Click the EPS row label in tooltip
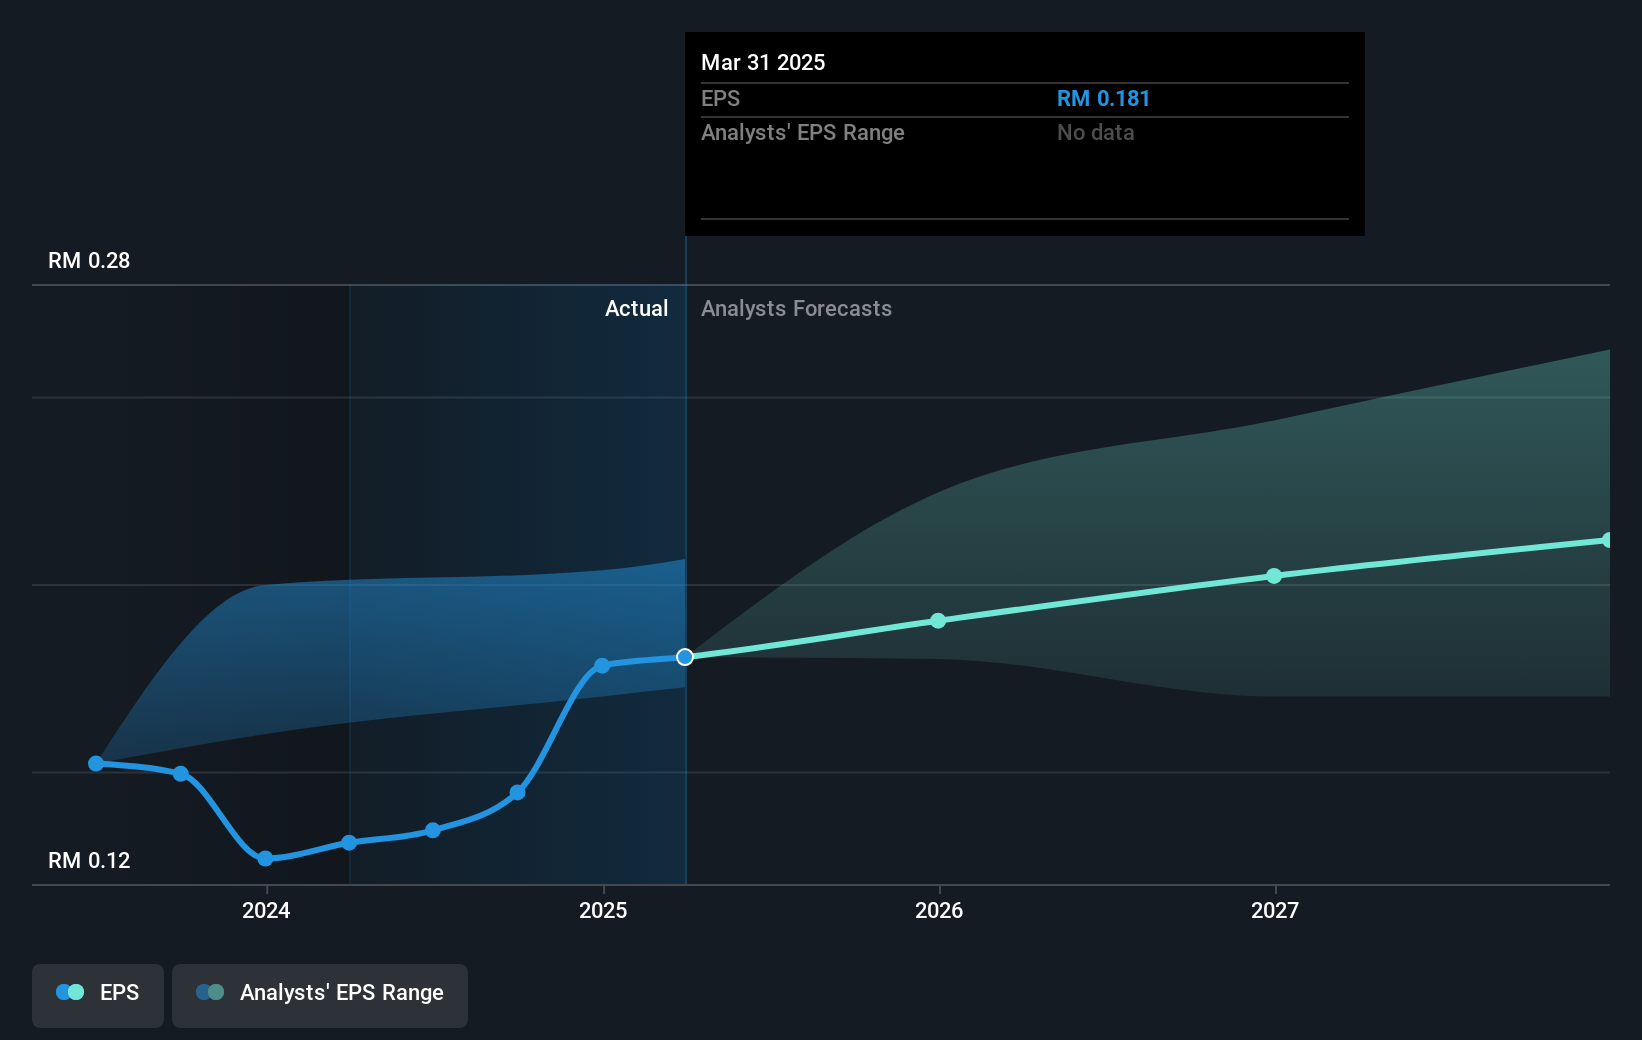The height and width of the screenshot is (1040, 1642). coord(720,98)
